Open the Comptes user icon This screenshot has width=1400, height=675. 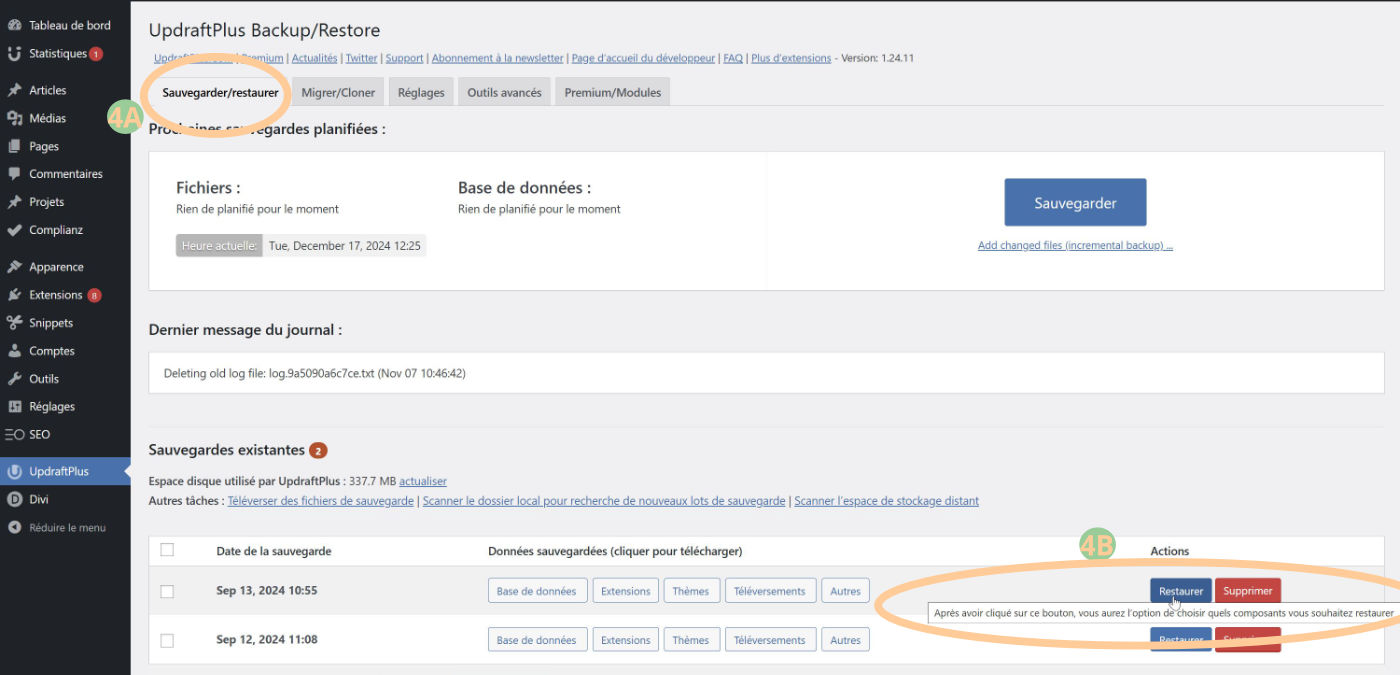tap(14, 351)
